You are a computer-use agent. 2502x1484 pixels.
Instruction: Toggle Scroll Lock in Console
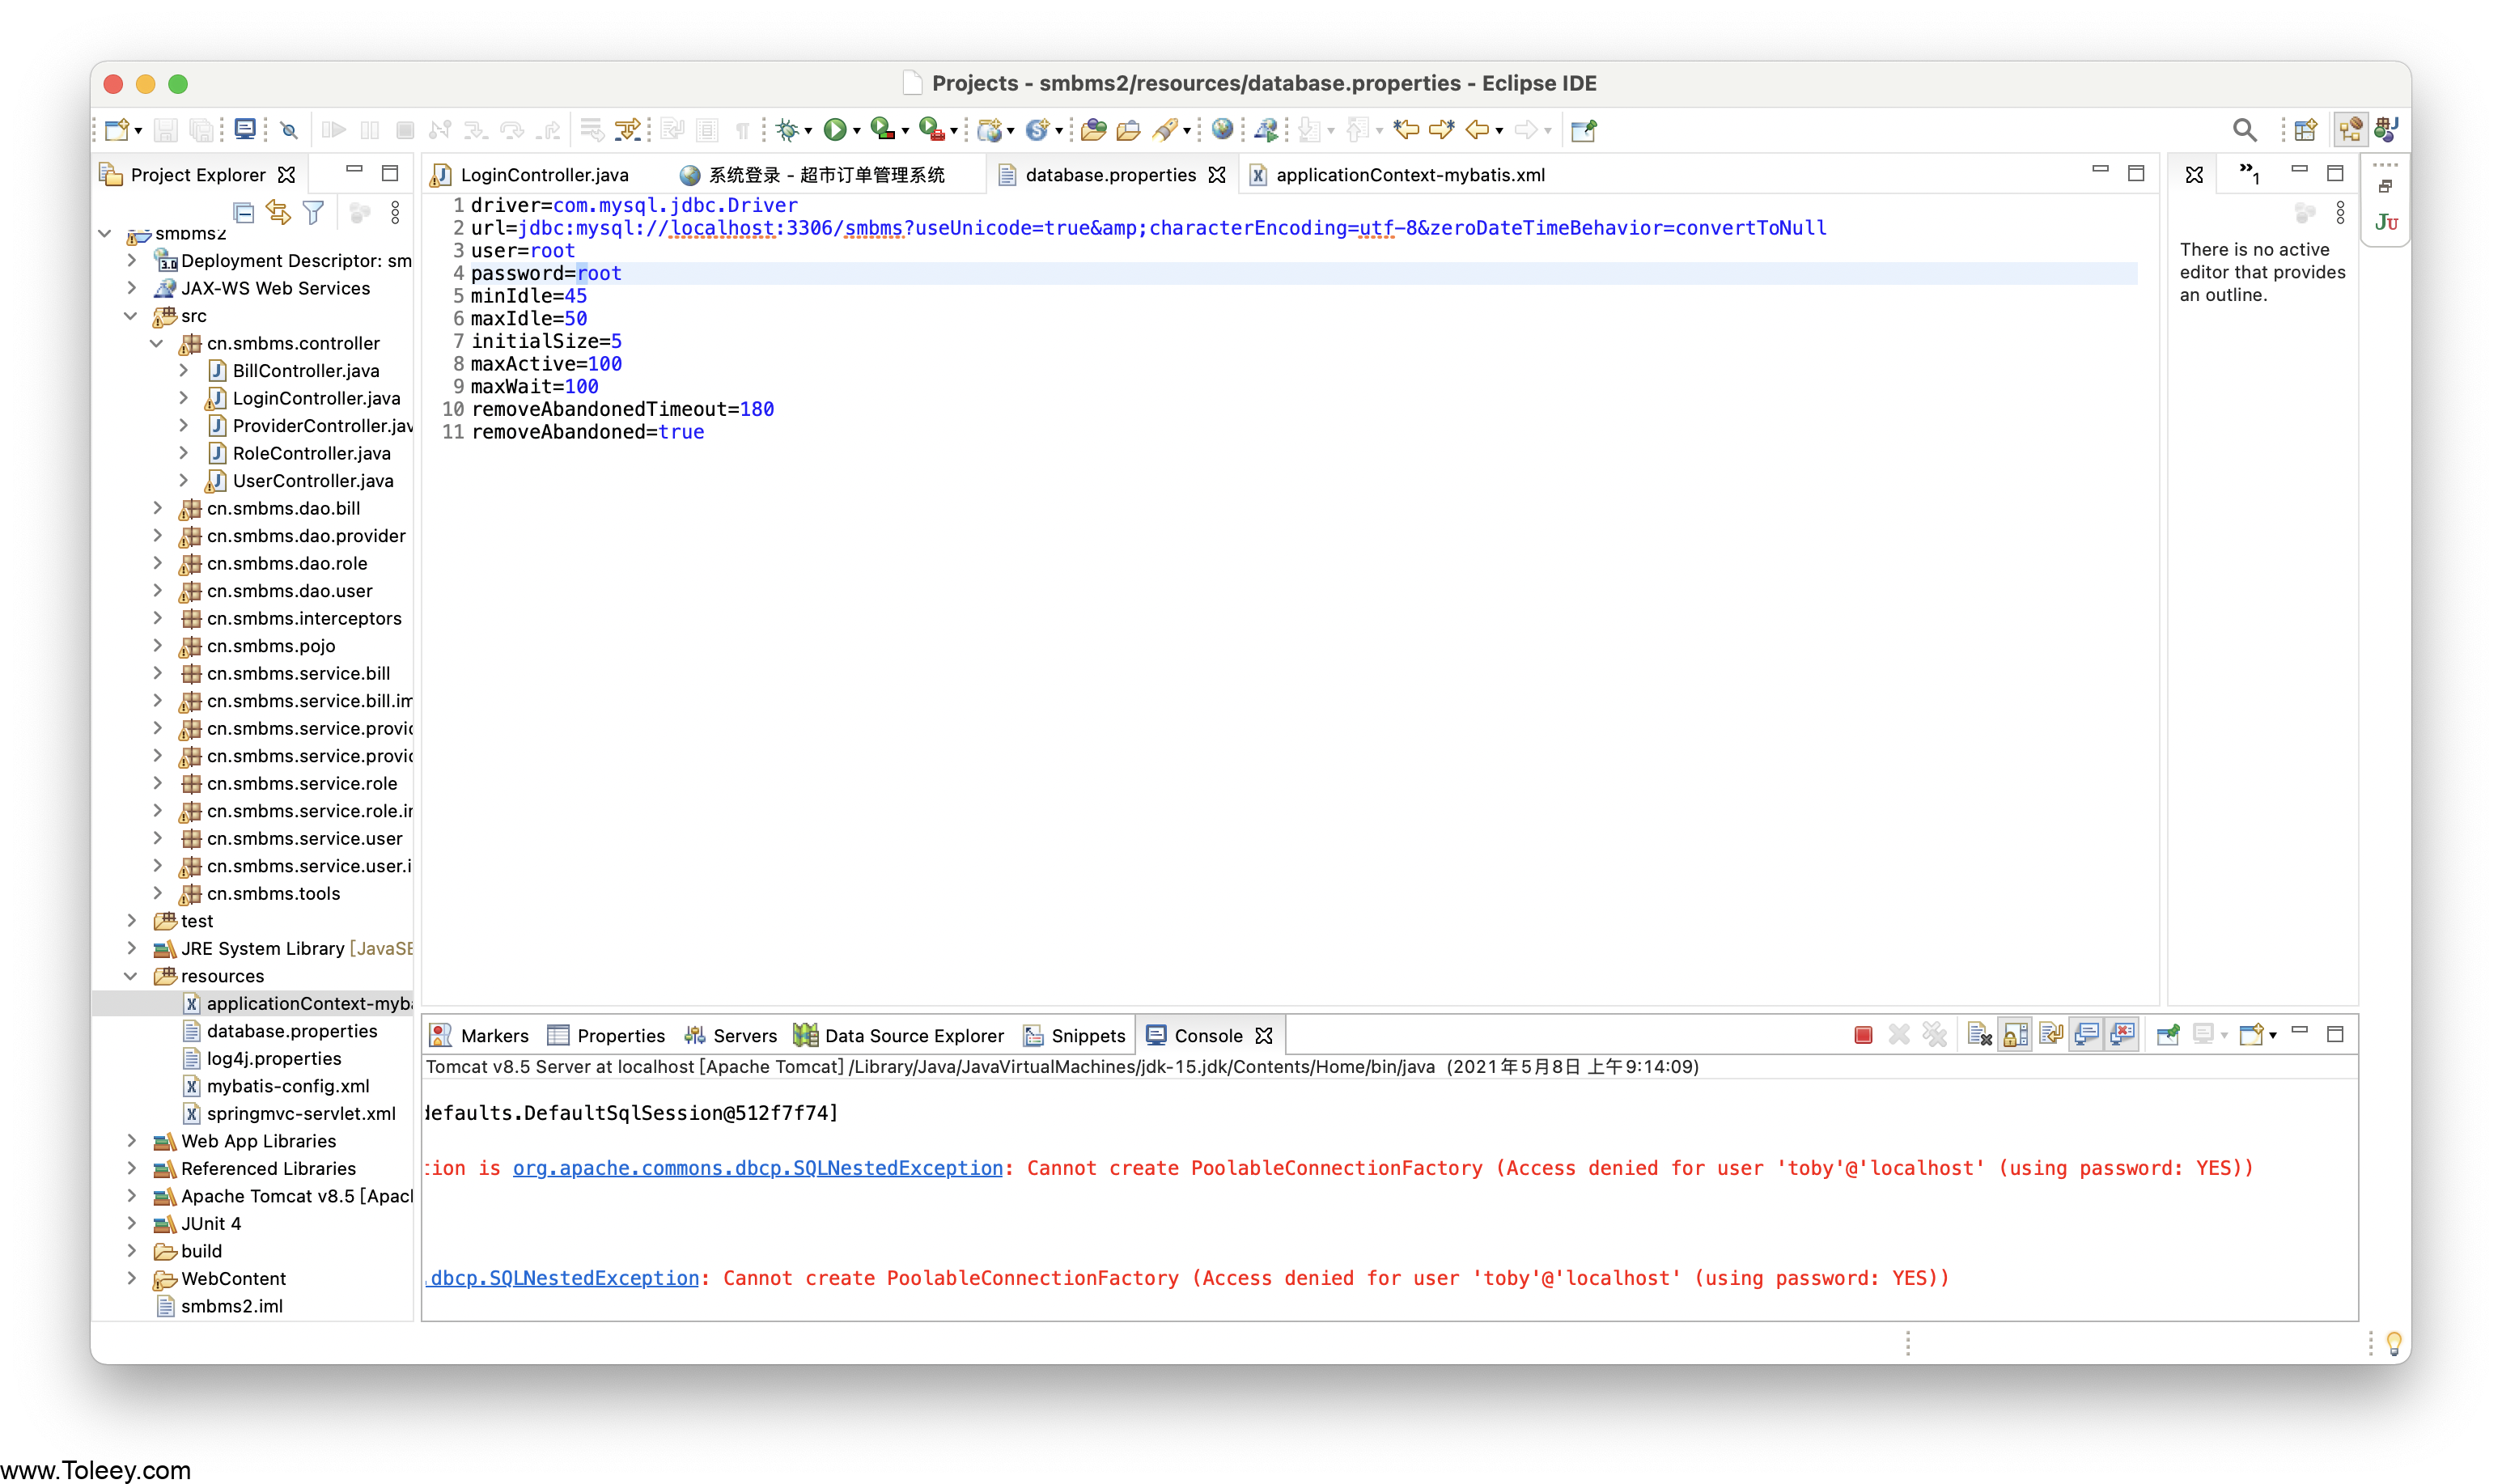click(2015, 1035)
